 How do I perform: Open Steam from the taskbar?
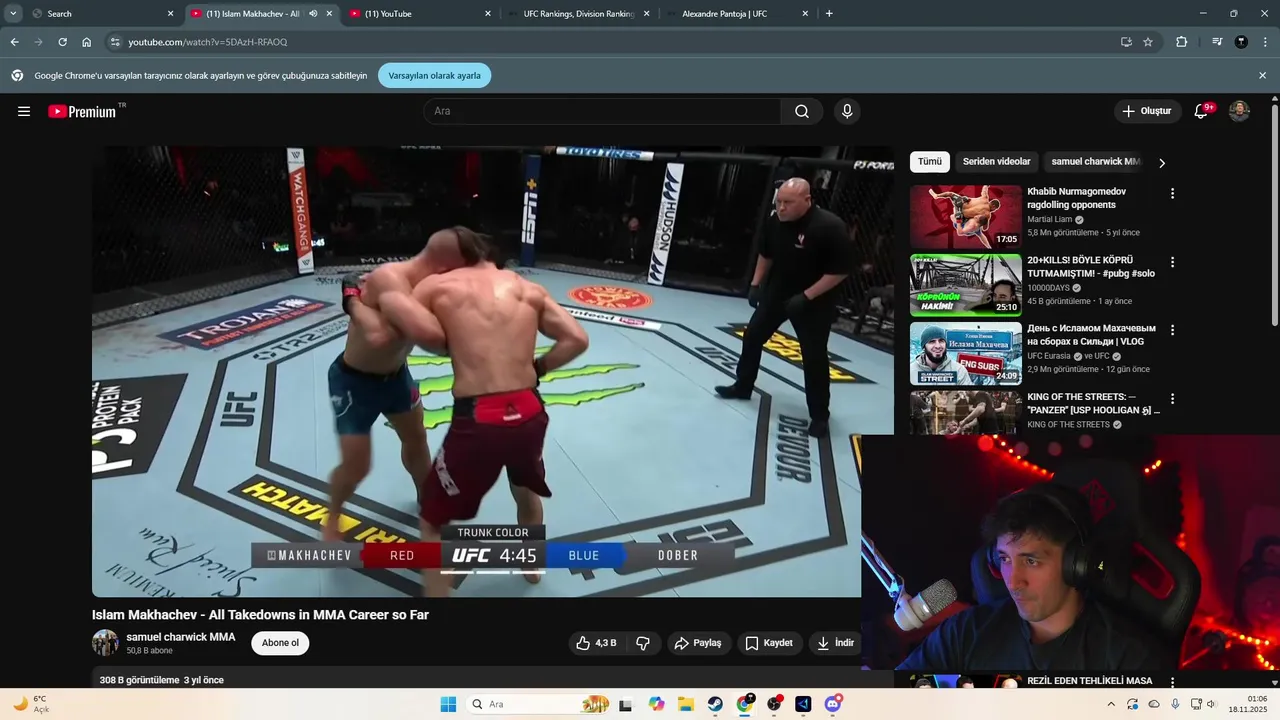coord(715,704)
